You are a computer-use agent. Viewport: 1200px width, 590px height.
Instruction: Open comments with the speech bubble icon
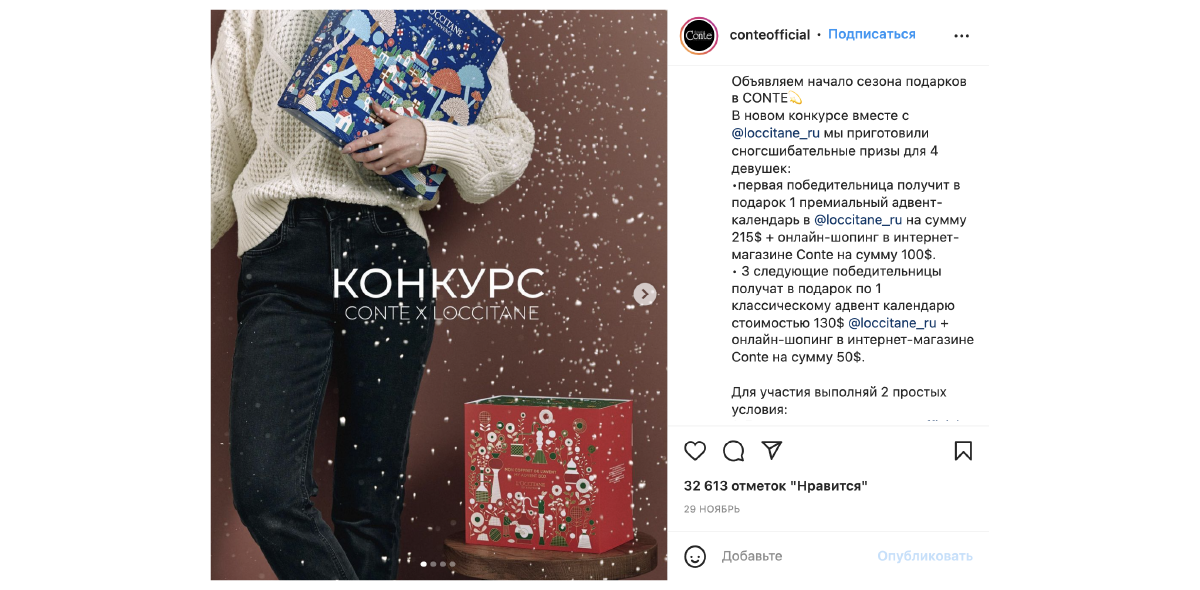733,451
